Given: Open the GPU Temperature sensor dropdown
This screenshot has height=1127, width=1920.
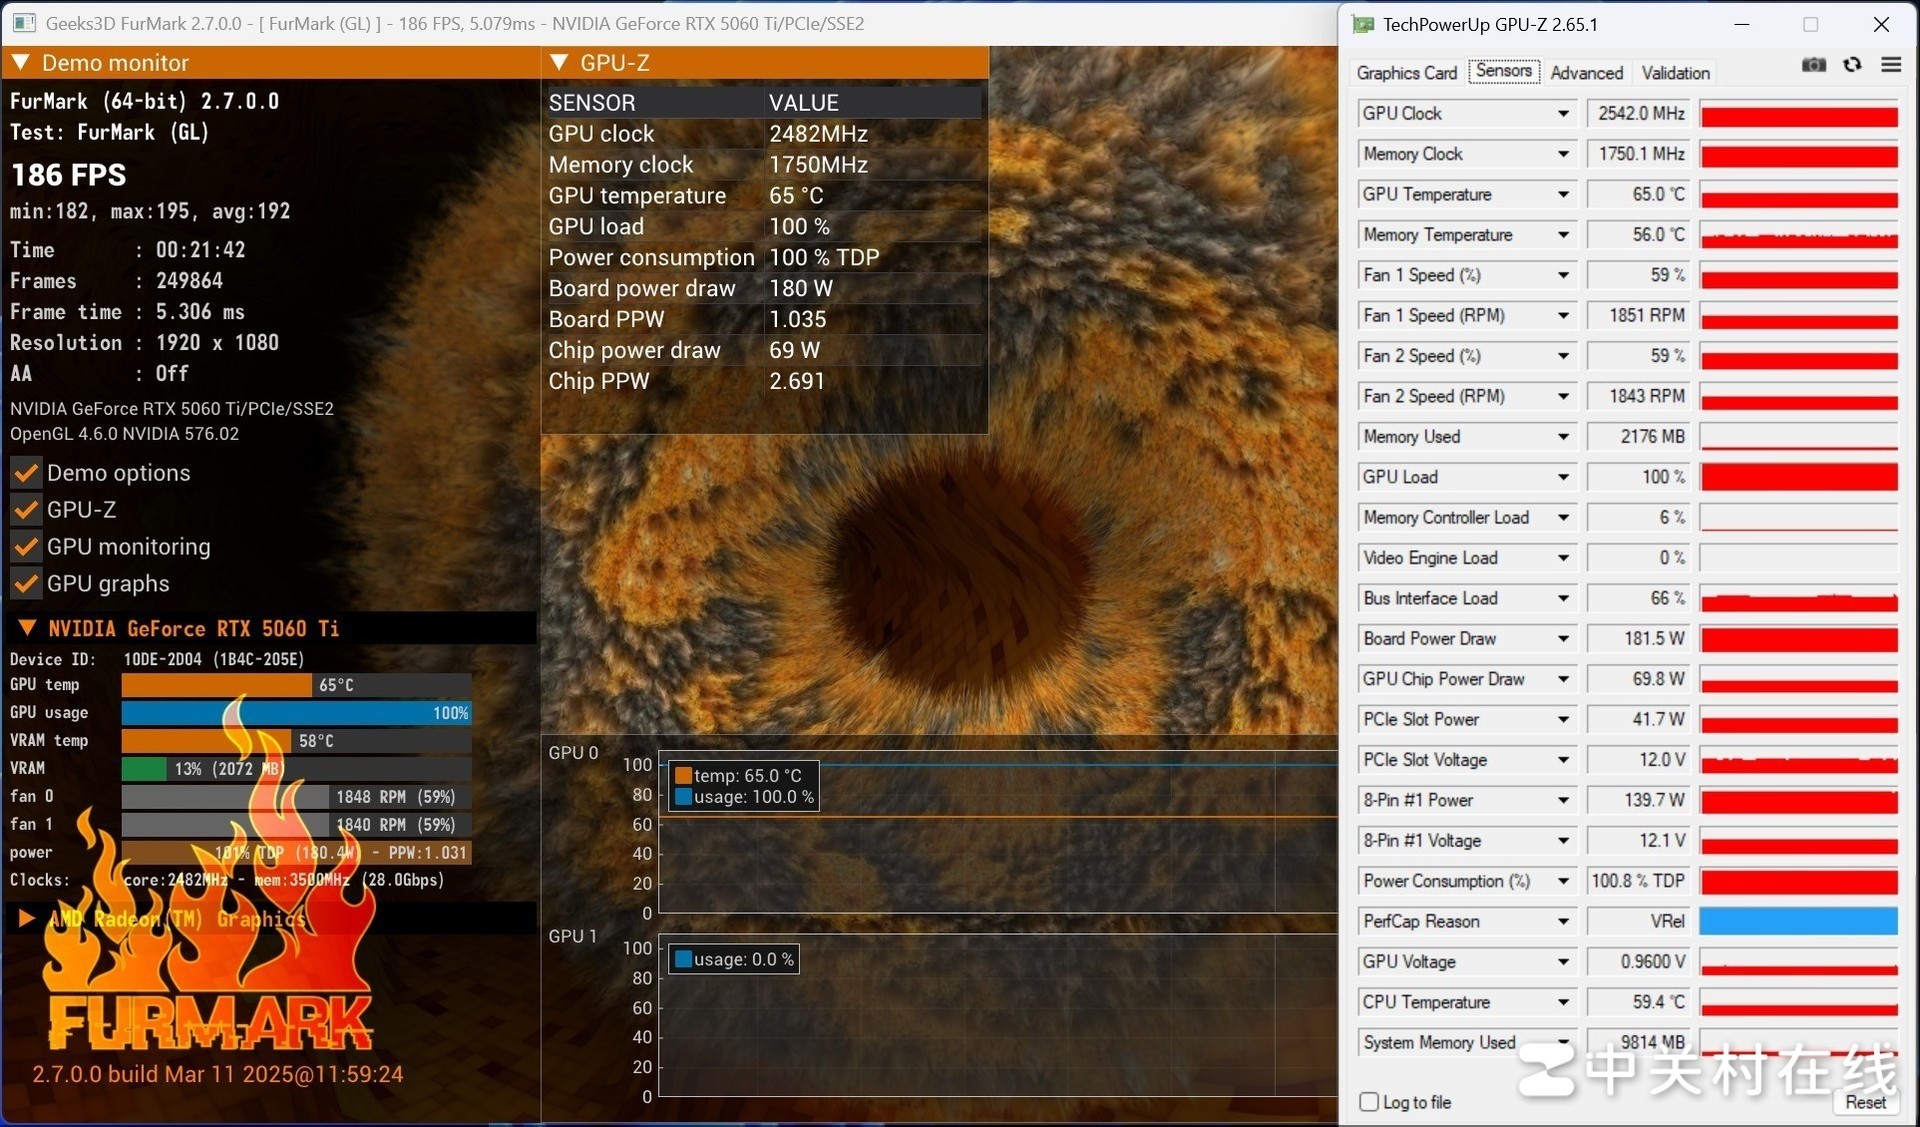Looking at the screenshot, I should [x=1563, y=195].
